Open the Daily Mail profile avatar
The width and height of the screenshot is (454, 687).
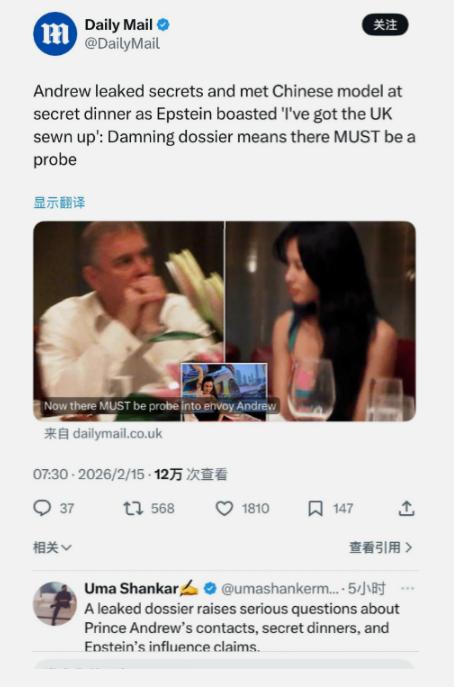(55, 34)
